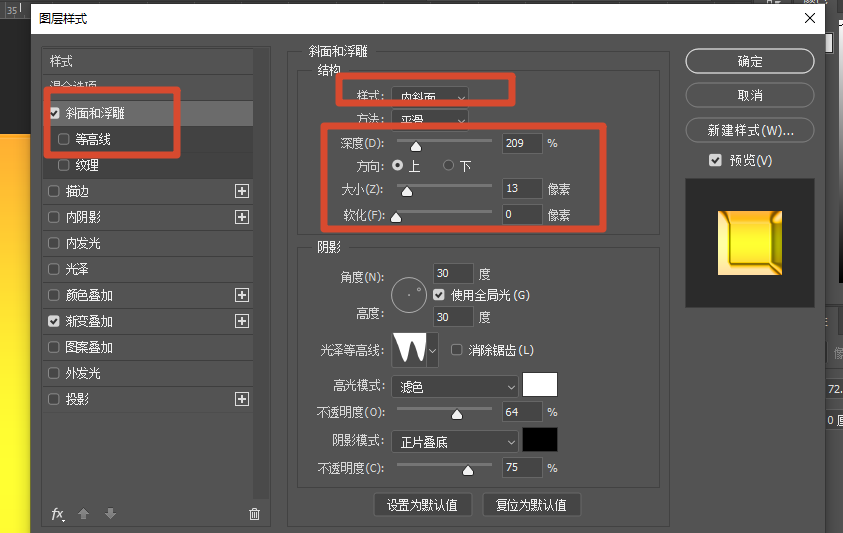Add another 投影 effect with plus icon
843x533 pixels.
pos(242,399)
